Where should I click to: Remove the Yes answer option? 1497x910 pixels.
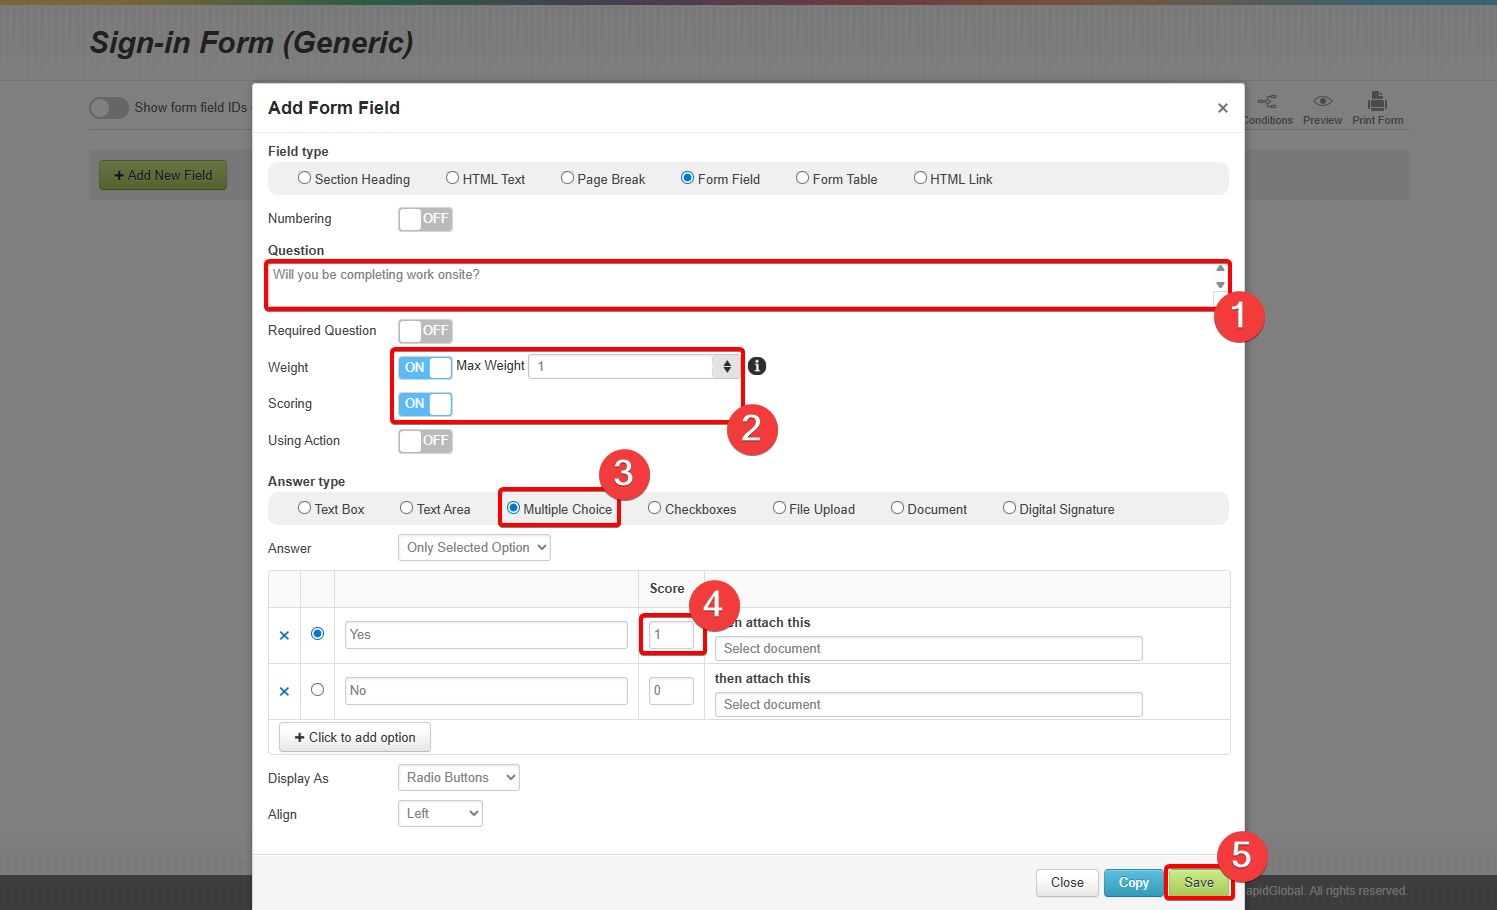(284, 635)
